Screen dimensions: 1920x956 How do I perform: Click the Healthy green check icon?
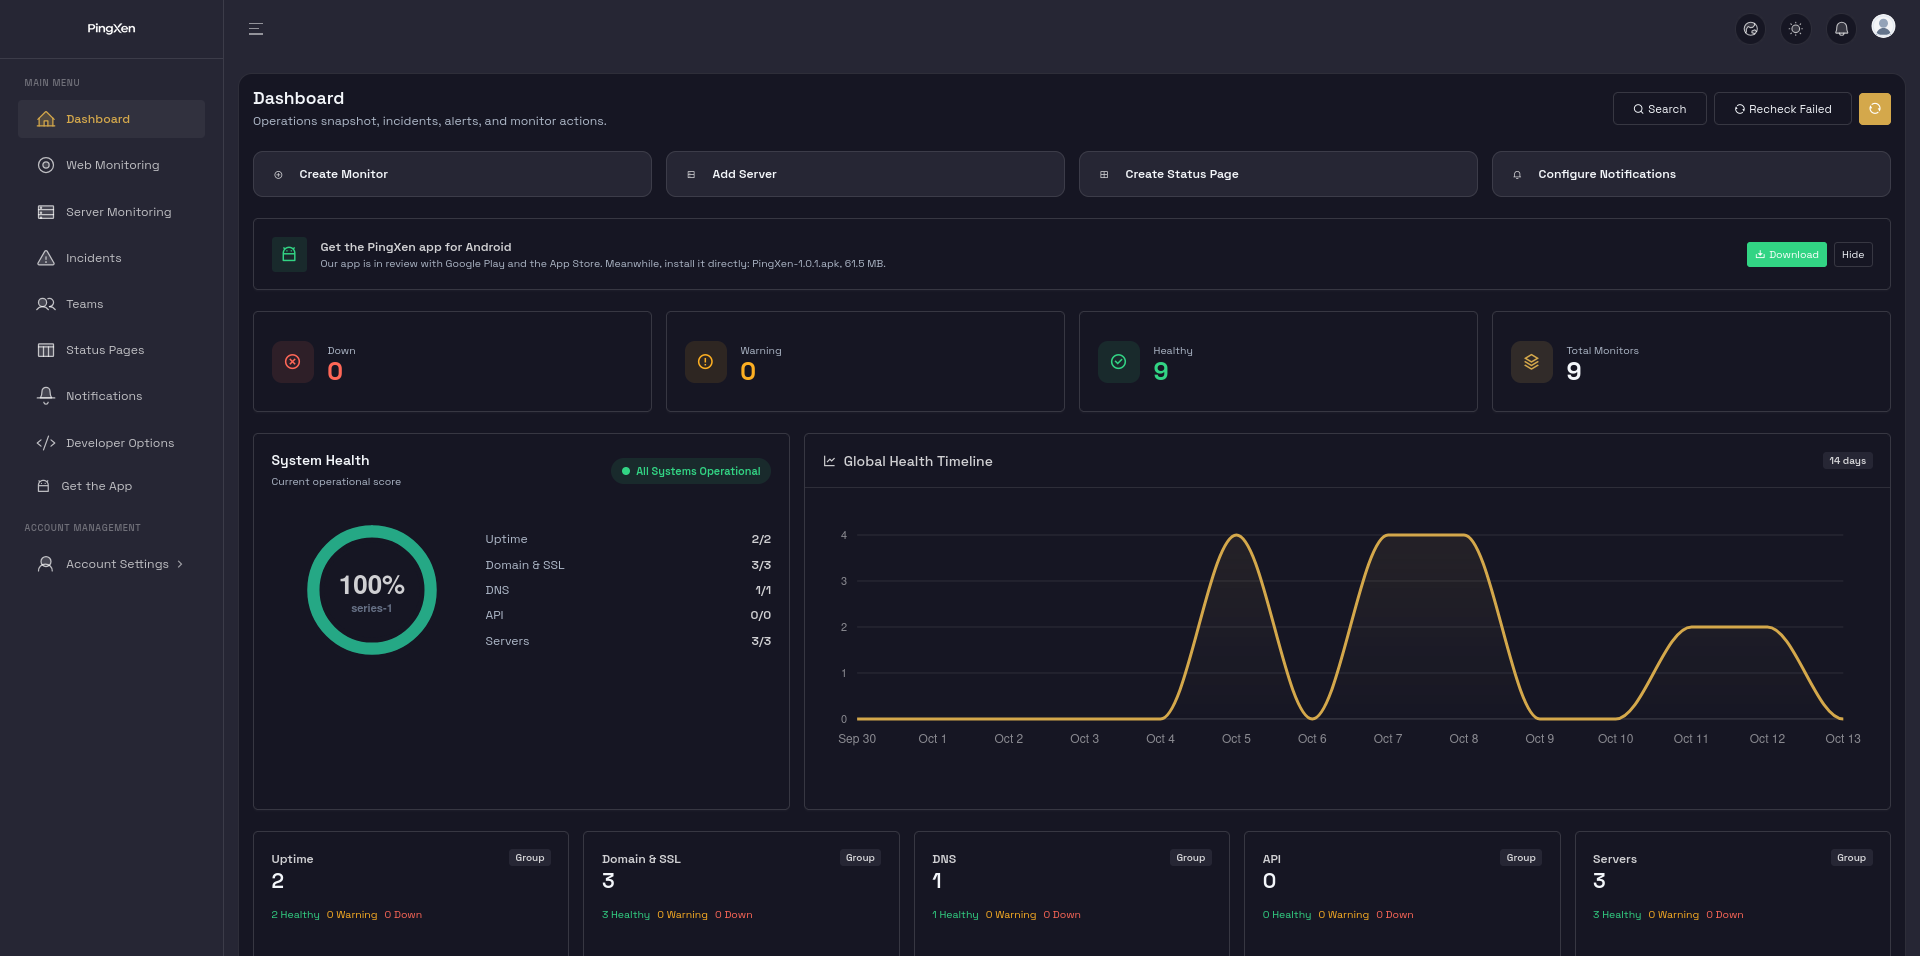click(x=1119, y=362)
